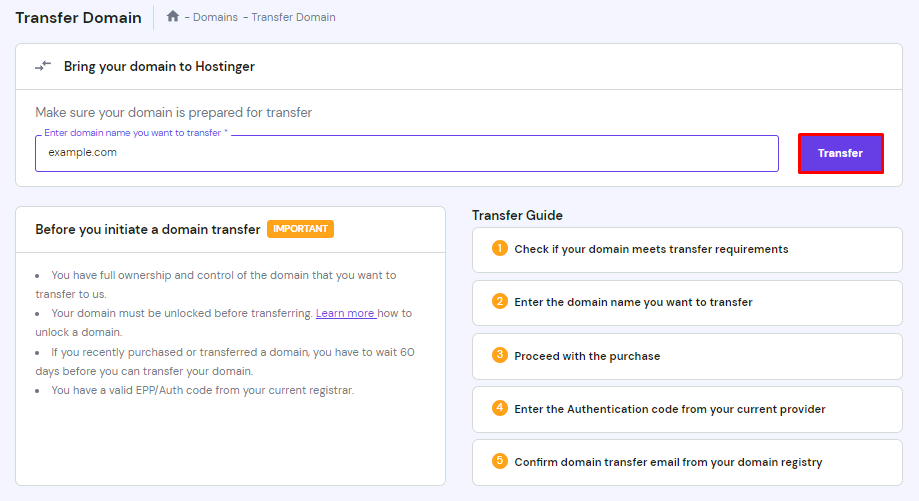The image size is (919, 501).
Task: Select Transfer Domain breadcrumb item
Action: pos(293,17)
